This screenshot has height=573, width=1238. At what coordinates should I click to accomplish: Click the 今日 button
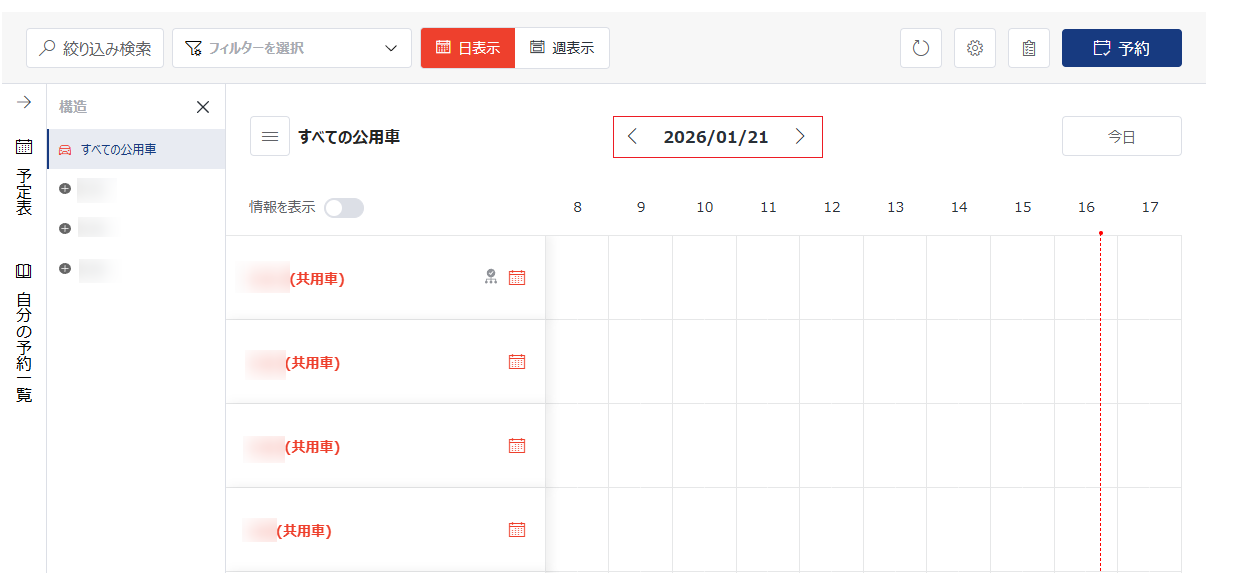[x=1122, y=137]
